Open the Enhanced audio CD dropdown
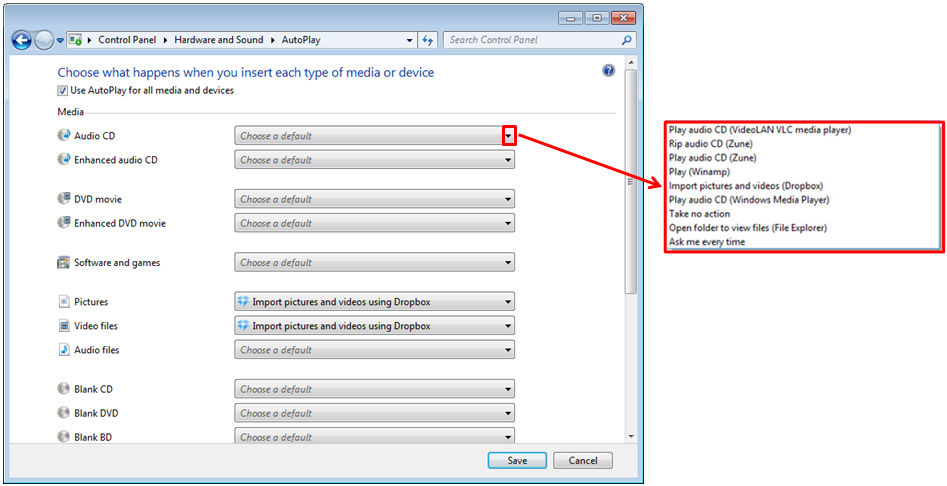 click(374, 160)
